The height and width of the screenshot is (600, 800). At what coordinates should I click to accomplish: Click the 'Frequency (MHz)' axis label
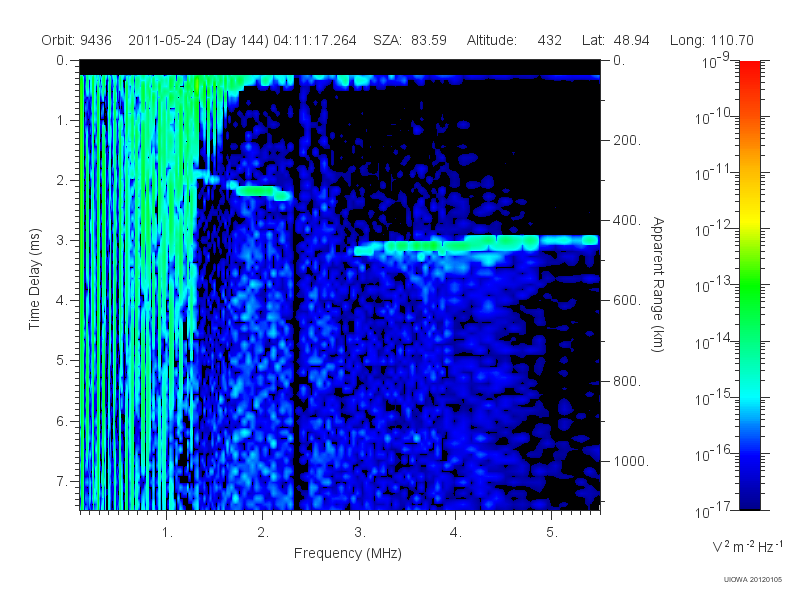click(x=348, y=553)
